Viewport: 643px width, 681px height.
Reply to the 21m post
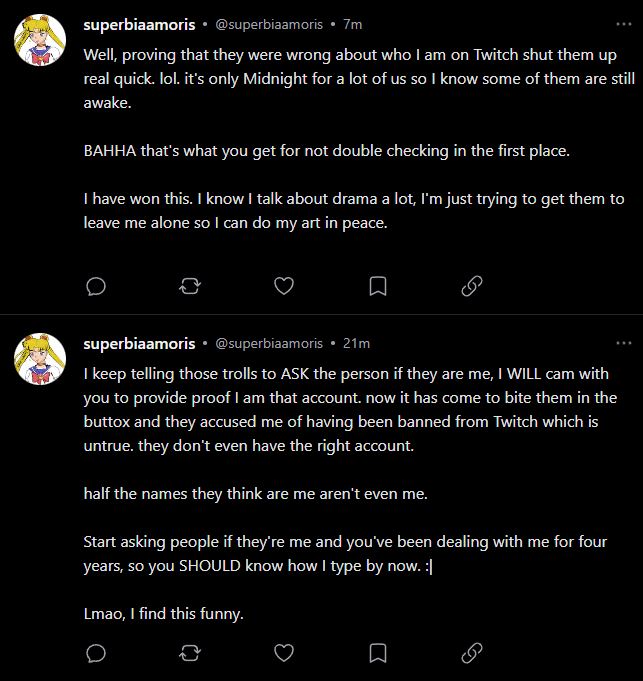(x=96, y=653)
